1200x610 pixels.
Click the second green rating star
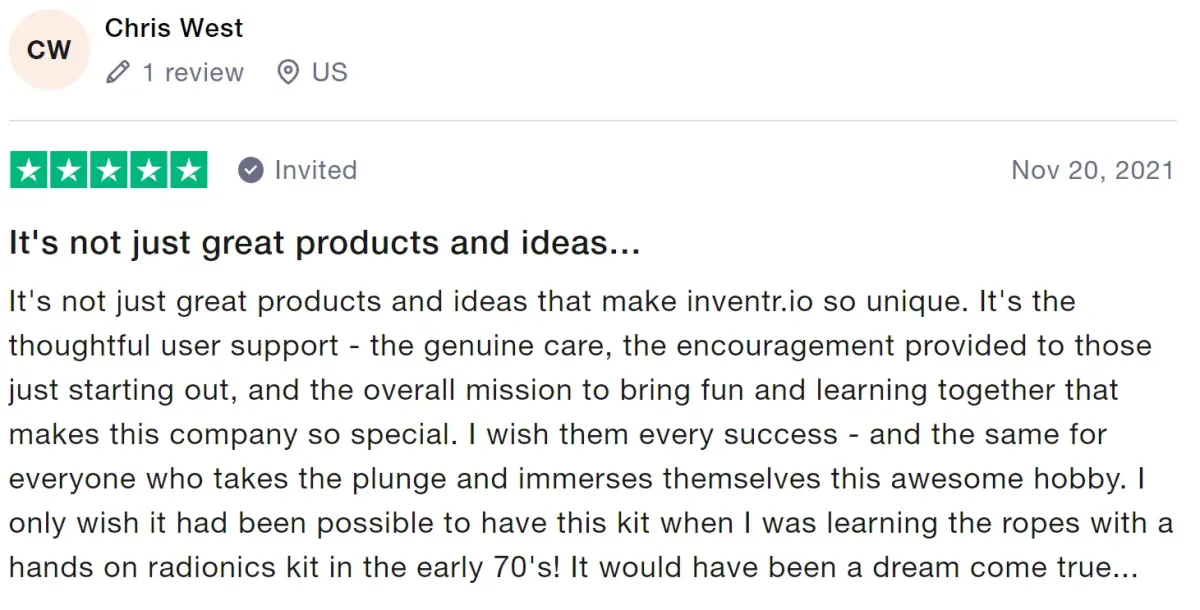69,171
